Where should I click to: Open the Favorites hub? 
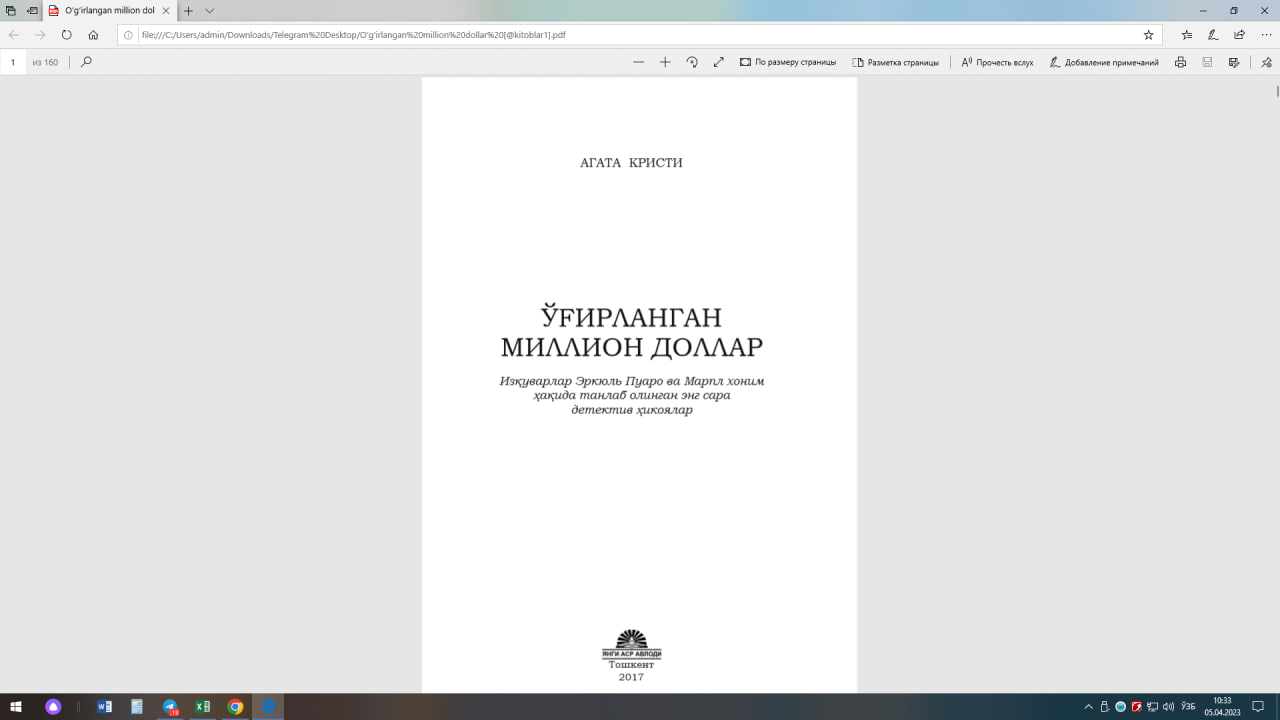coord(1187,34)
